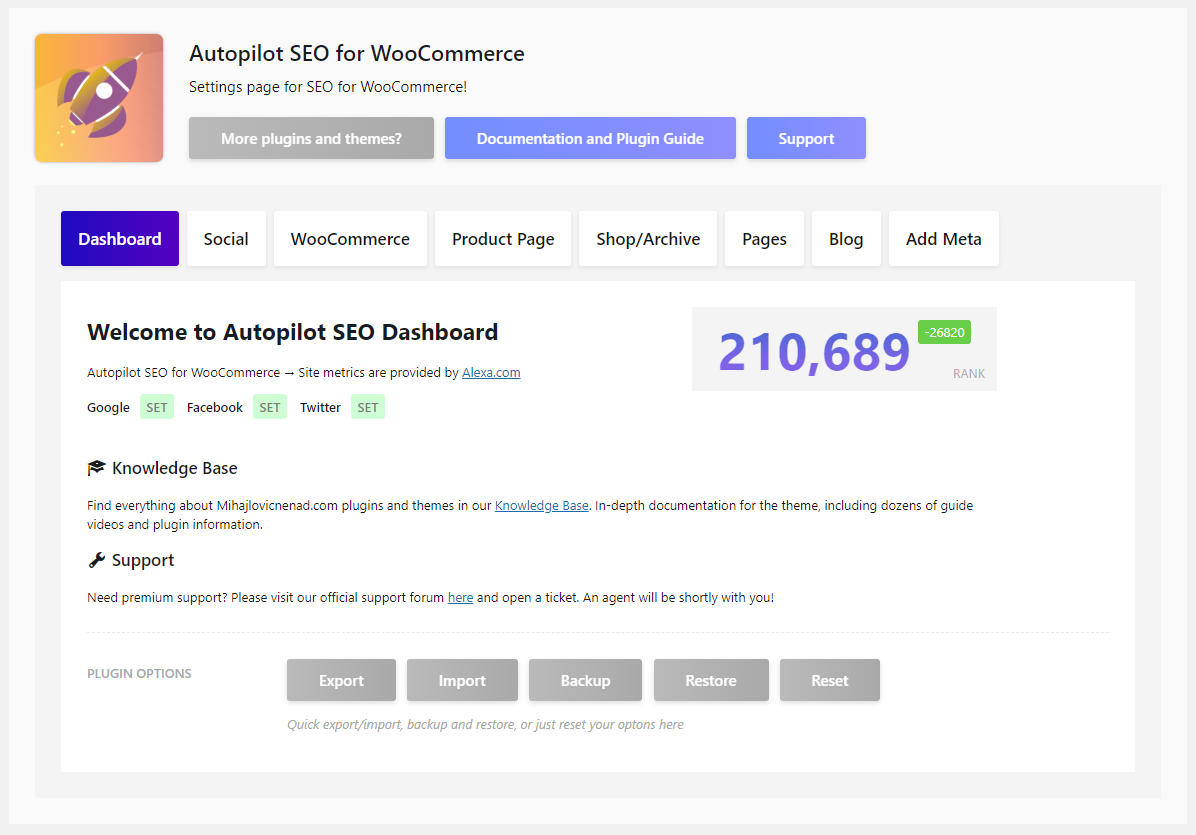Switch to the Blog tab

pyautogui.click(x=846, y=238)
